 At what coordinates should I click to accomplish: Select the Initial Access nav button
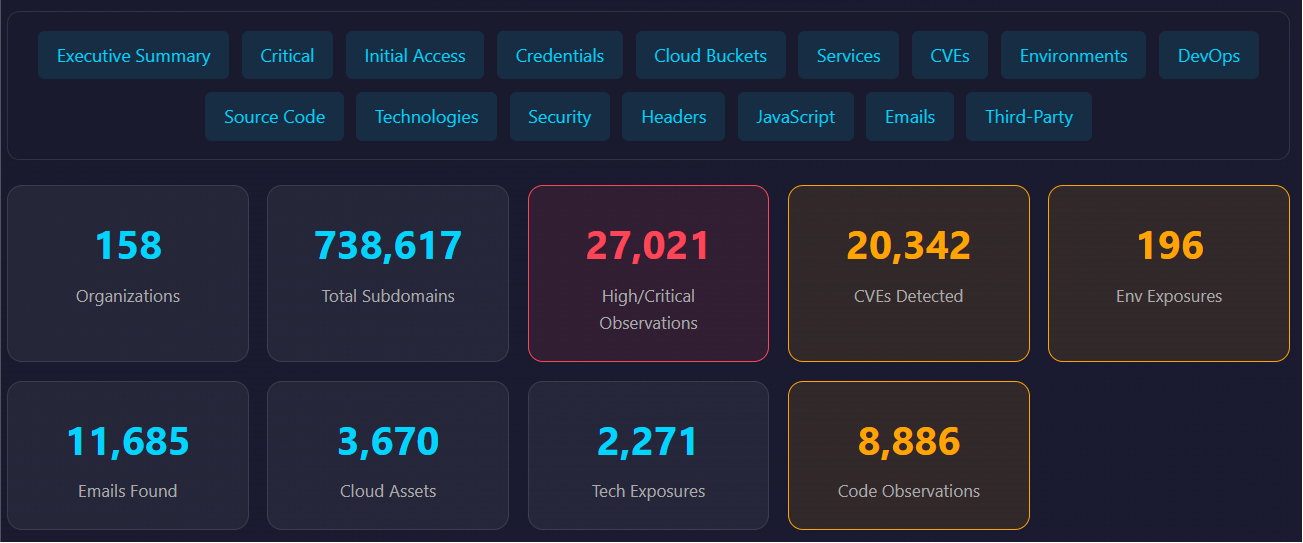click(414, 56)
